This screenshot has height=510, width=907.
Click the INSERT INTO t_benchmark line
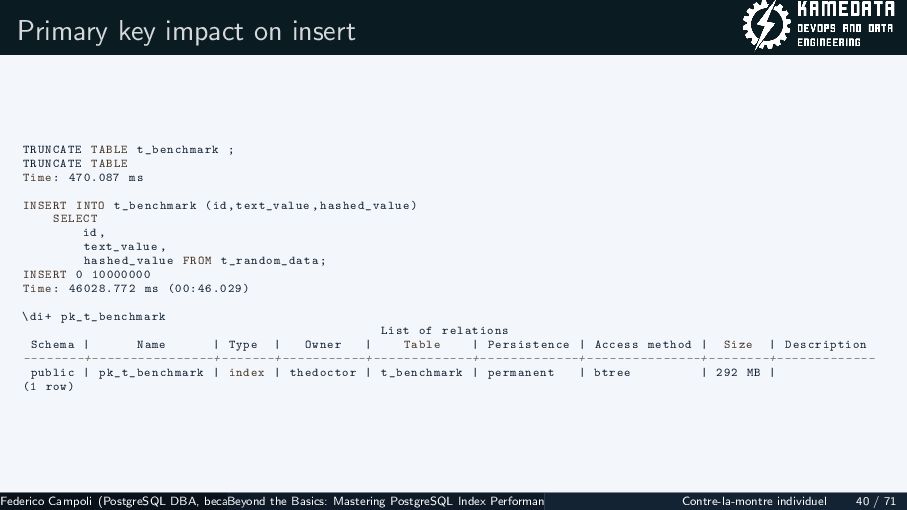pos(220,205)
